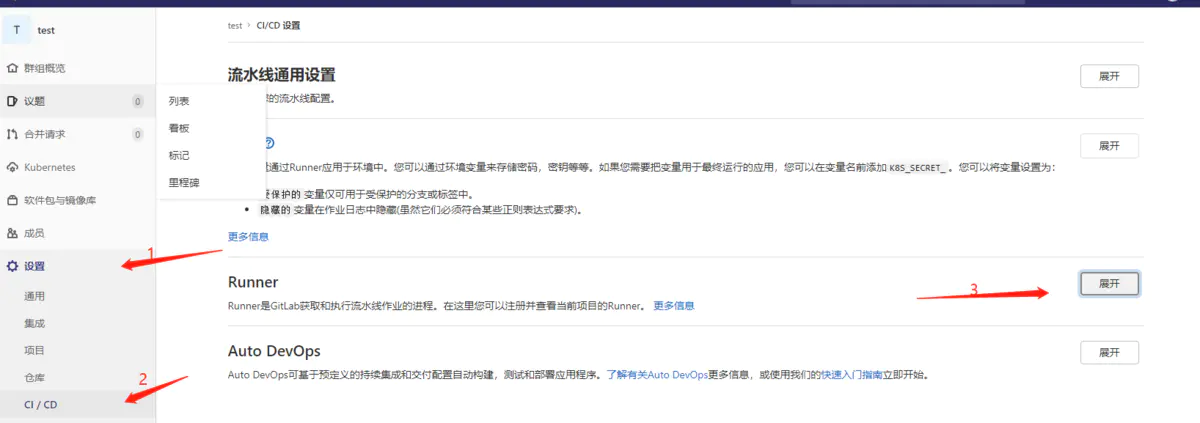Viewport: 1200px width, 423px height.
Task: Click the gear icon beside 设置
Action: 12,266
